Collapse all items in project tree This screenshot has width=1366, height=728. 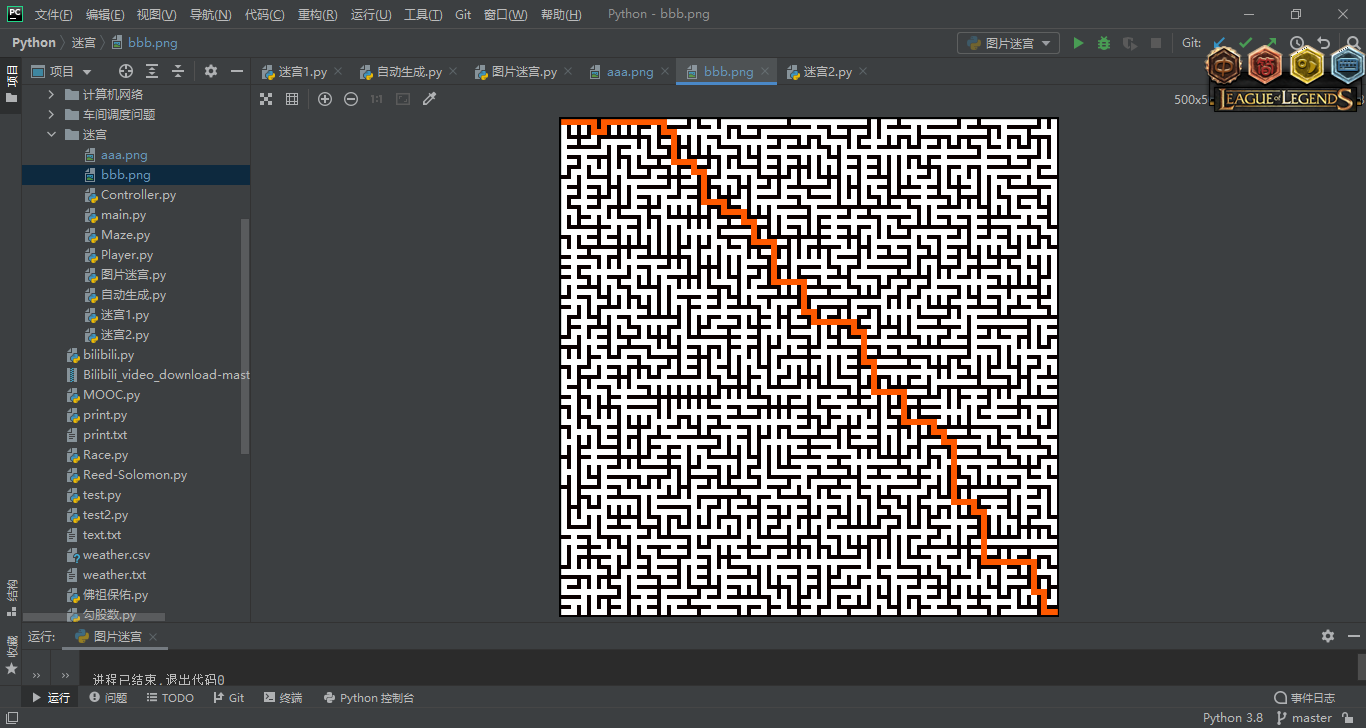coord(178,71)
